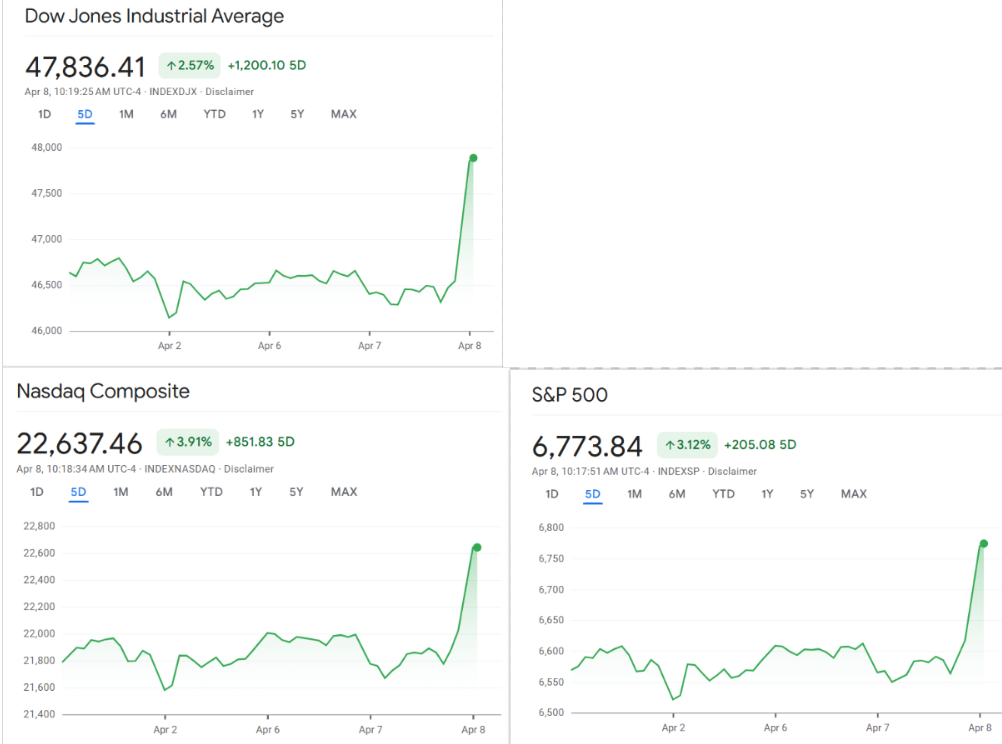Click the Nasdaq 3.91% gain badge
This screenshot has height=744, width=1002.
pos(187,442)
